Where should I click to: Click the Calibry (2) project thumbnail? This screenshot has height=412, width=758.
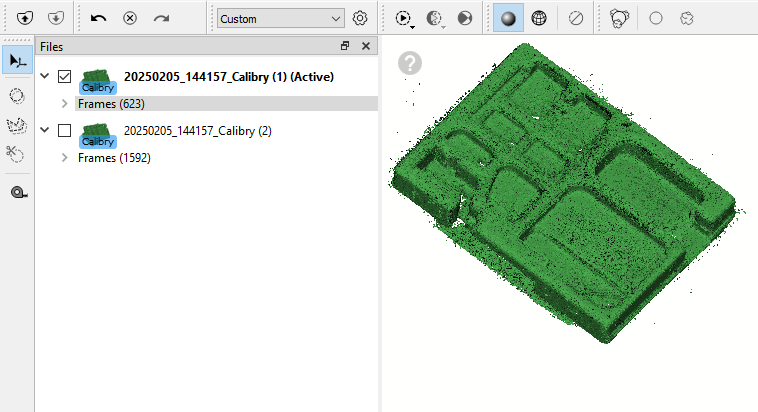point(98,136)
